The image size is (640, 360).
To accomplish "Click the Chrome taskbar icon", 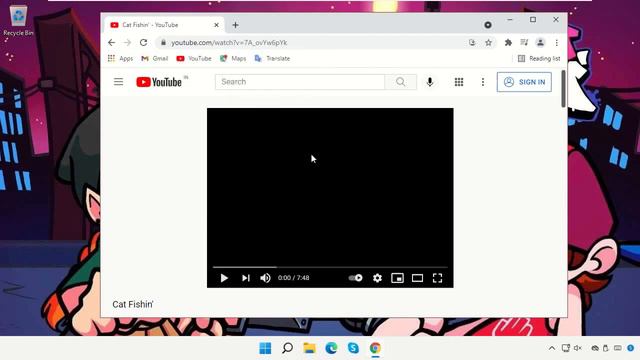I will coord(375,348).
